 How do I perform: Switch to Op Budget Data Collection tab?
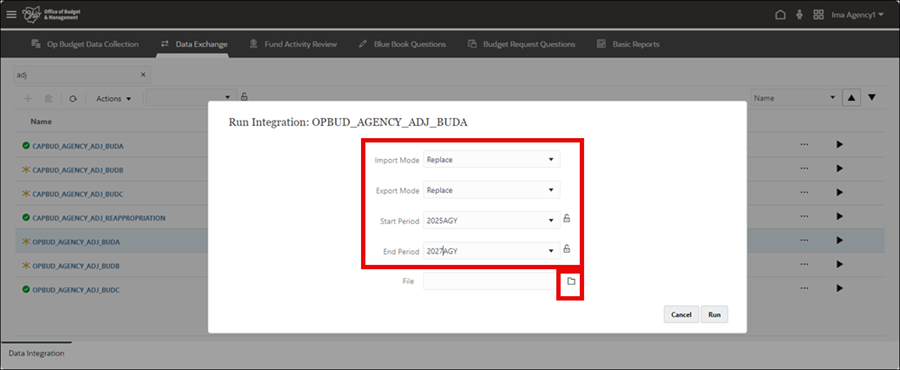[84, 44]
